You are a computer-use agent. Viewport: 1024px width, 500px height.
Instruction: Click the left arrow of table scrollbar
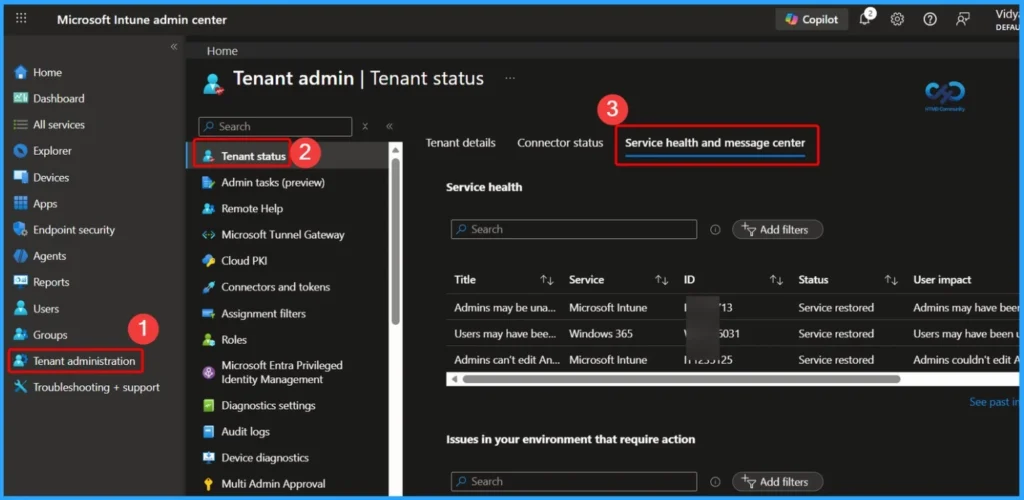(x=453, y=379)
